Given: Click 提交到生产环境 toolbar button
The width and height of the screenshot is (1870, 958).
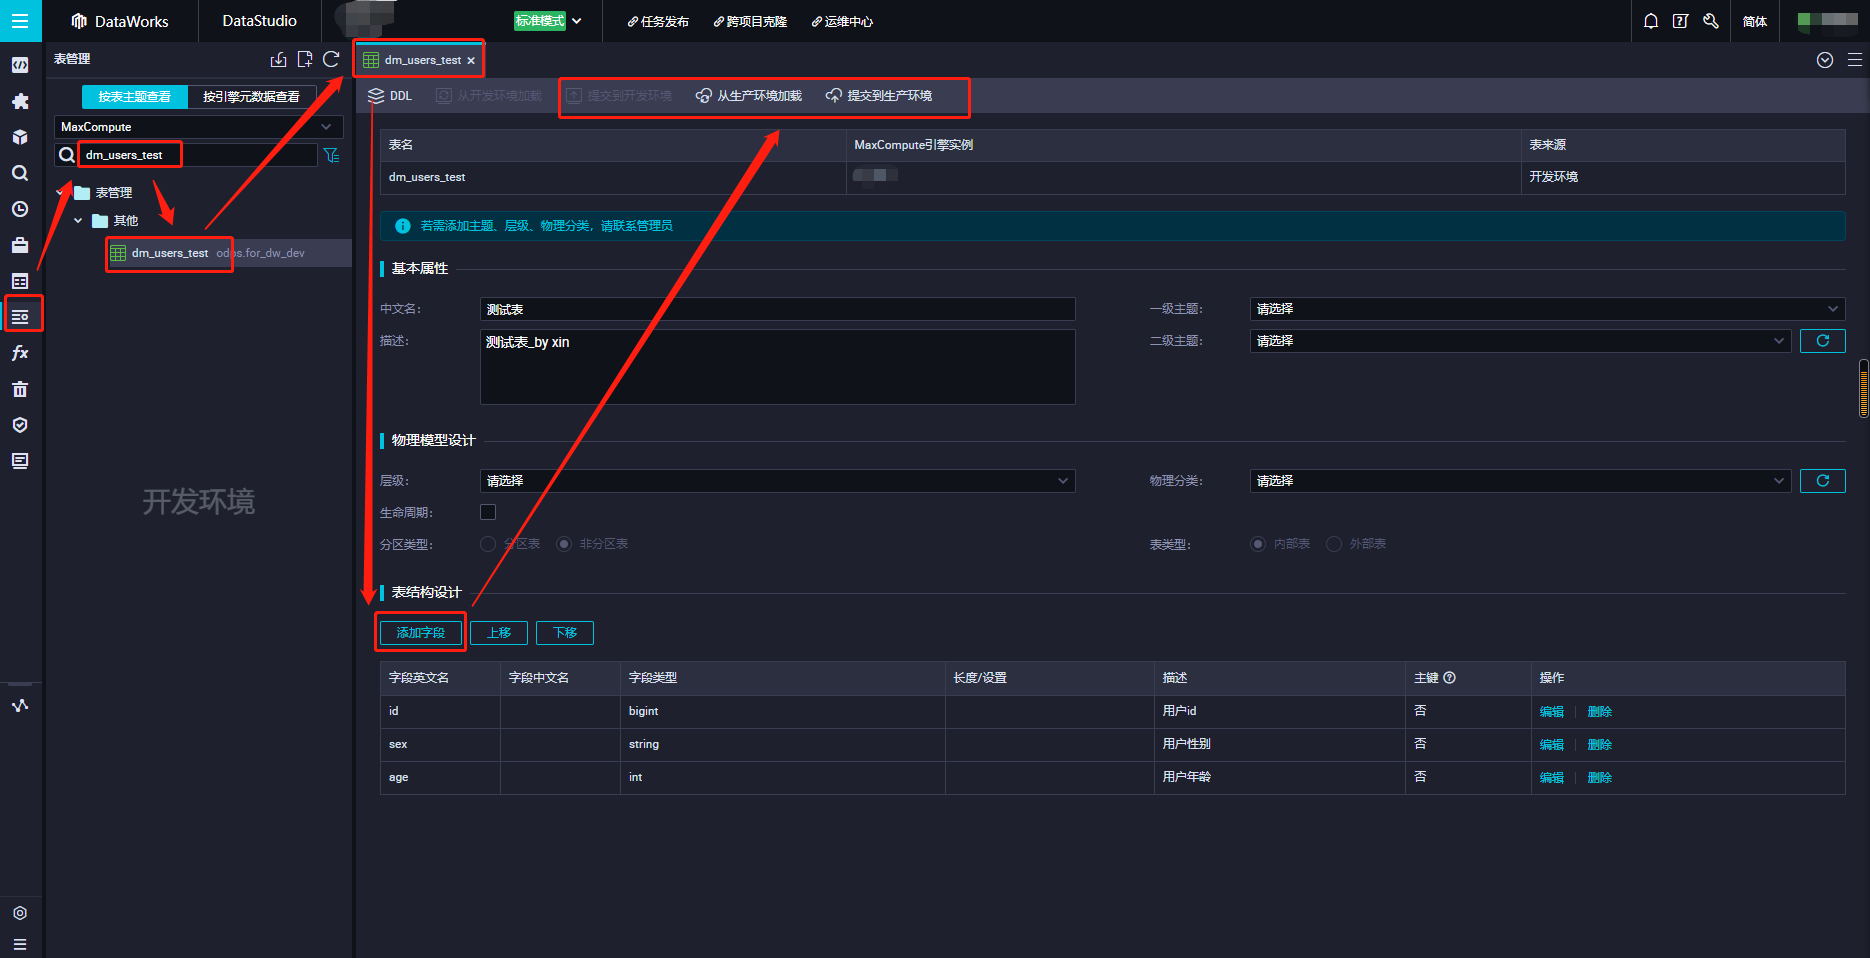Looking at the screenshot, I should click(x=879, y=96).
